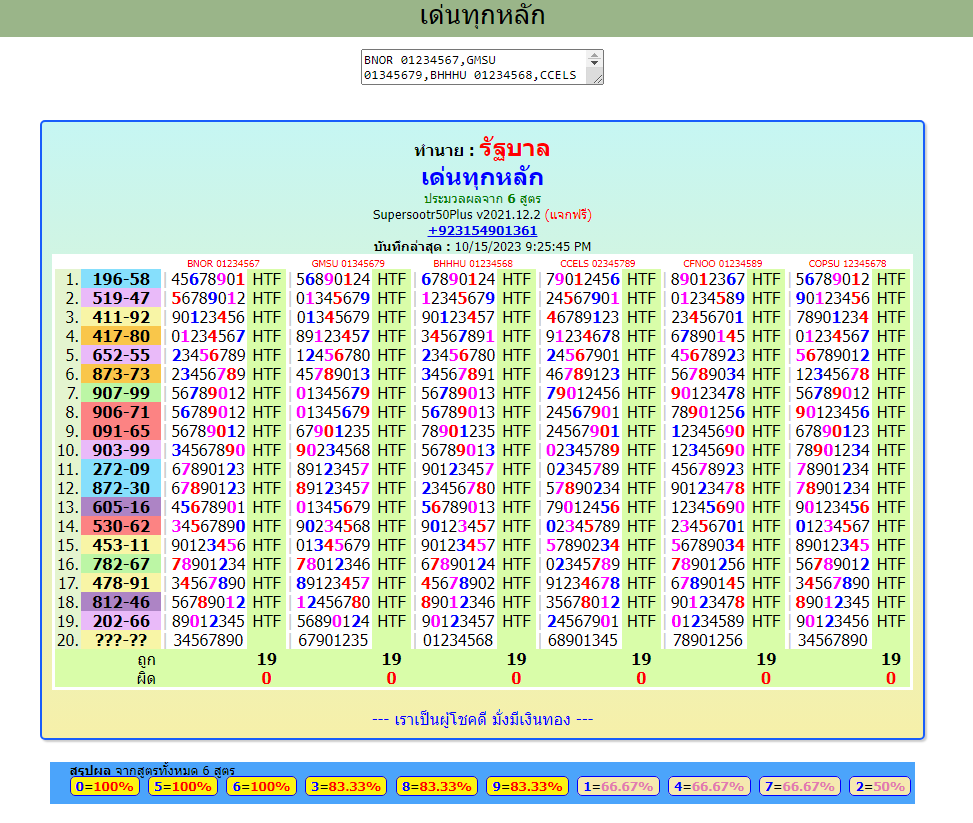The height and width of the screenshot is (823, 973).
Task: Click BHHHU prediction 01234568 in row 20
Action: 458,640
